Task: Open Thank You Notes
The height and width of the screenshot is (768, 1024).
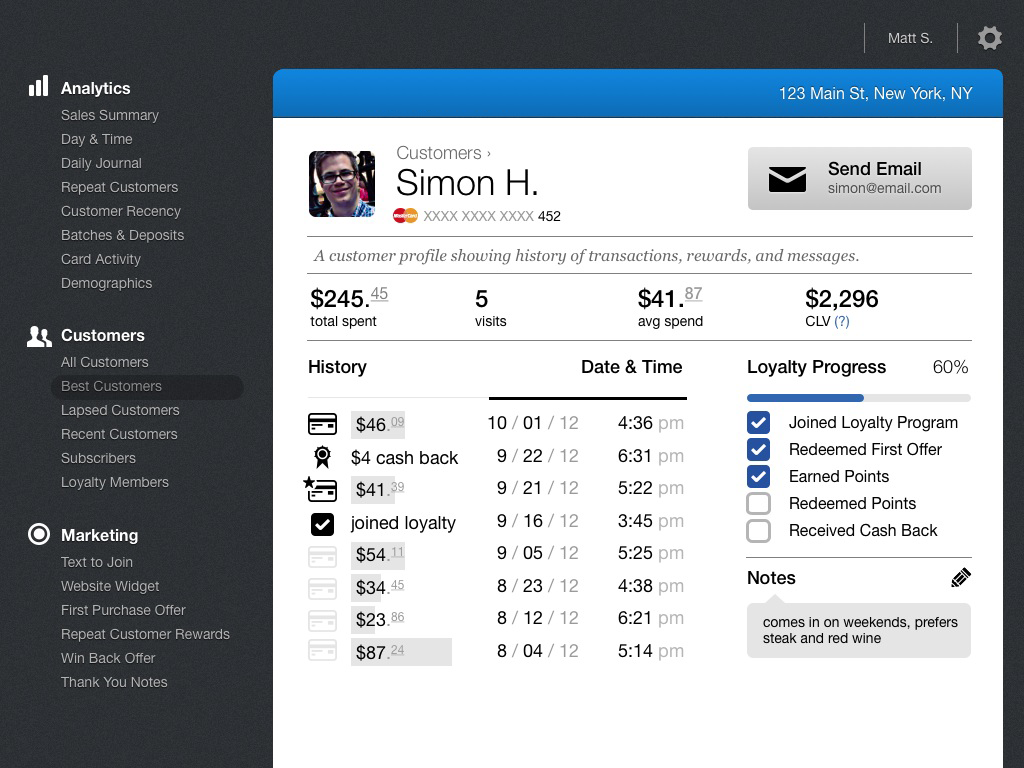Action: pos(114,682)
